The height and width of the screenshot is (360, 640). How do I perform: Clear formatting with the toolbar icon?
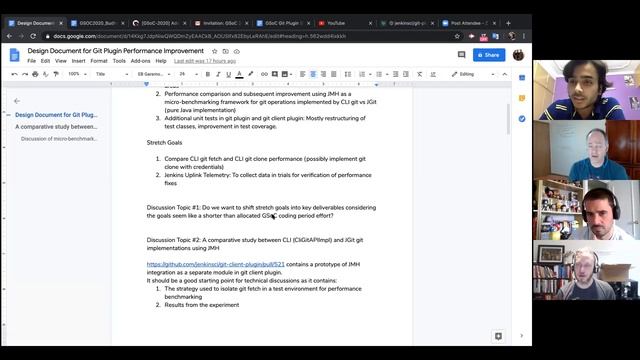pos(420,74)
